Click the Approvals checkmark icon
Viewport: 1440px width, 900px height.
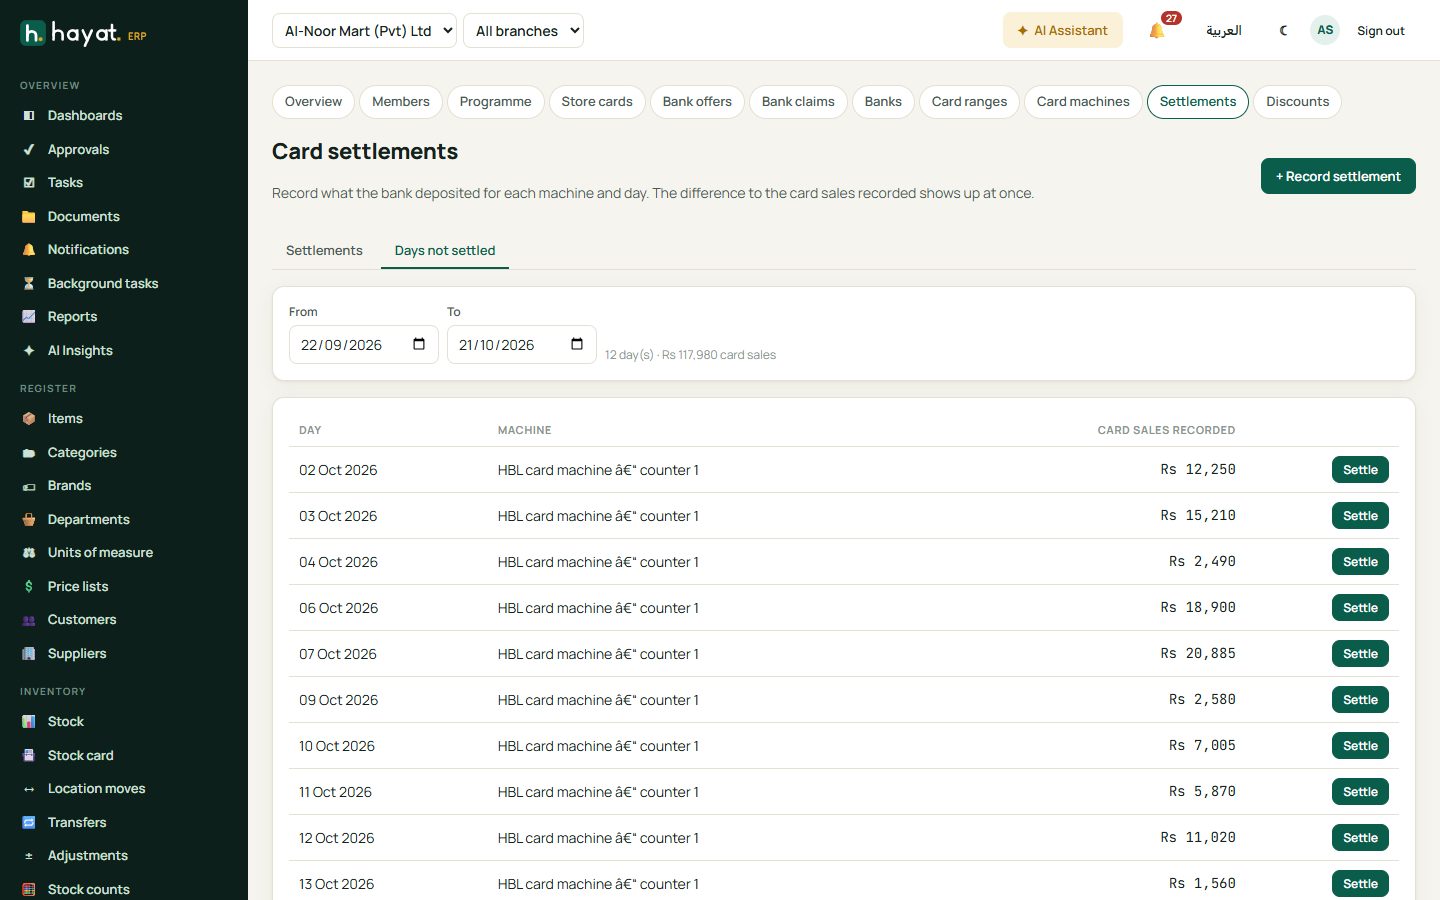(29, 150)
